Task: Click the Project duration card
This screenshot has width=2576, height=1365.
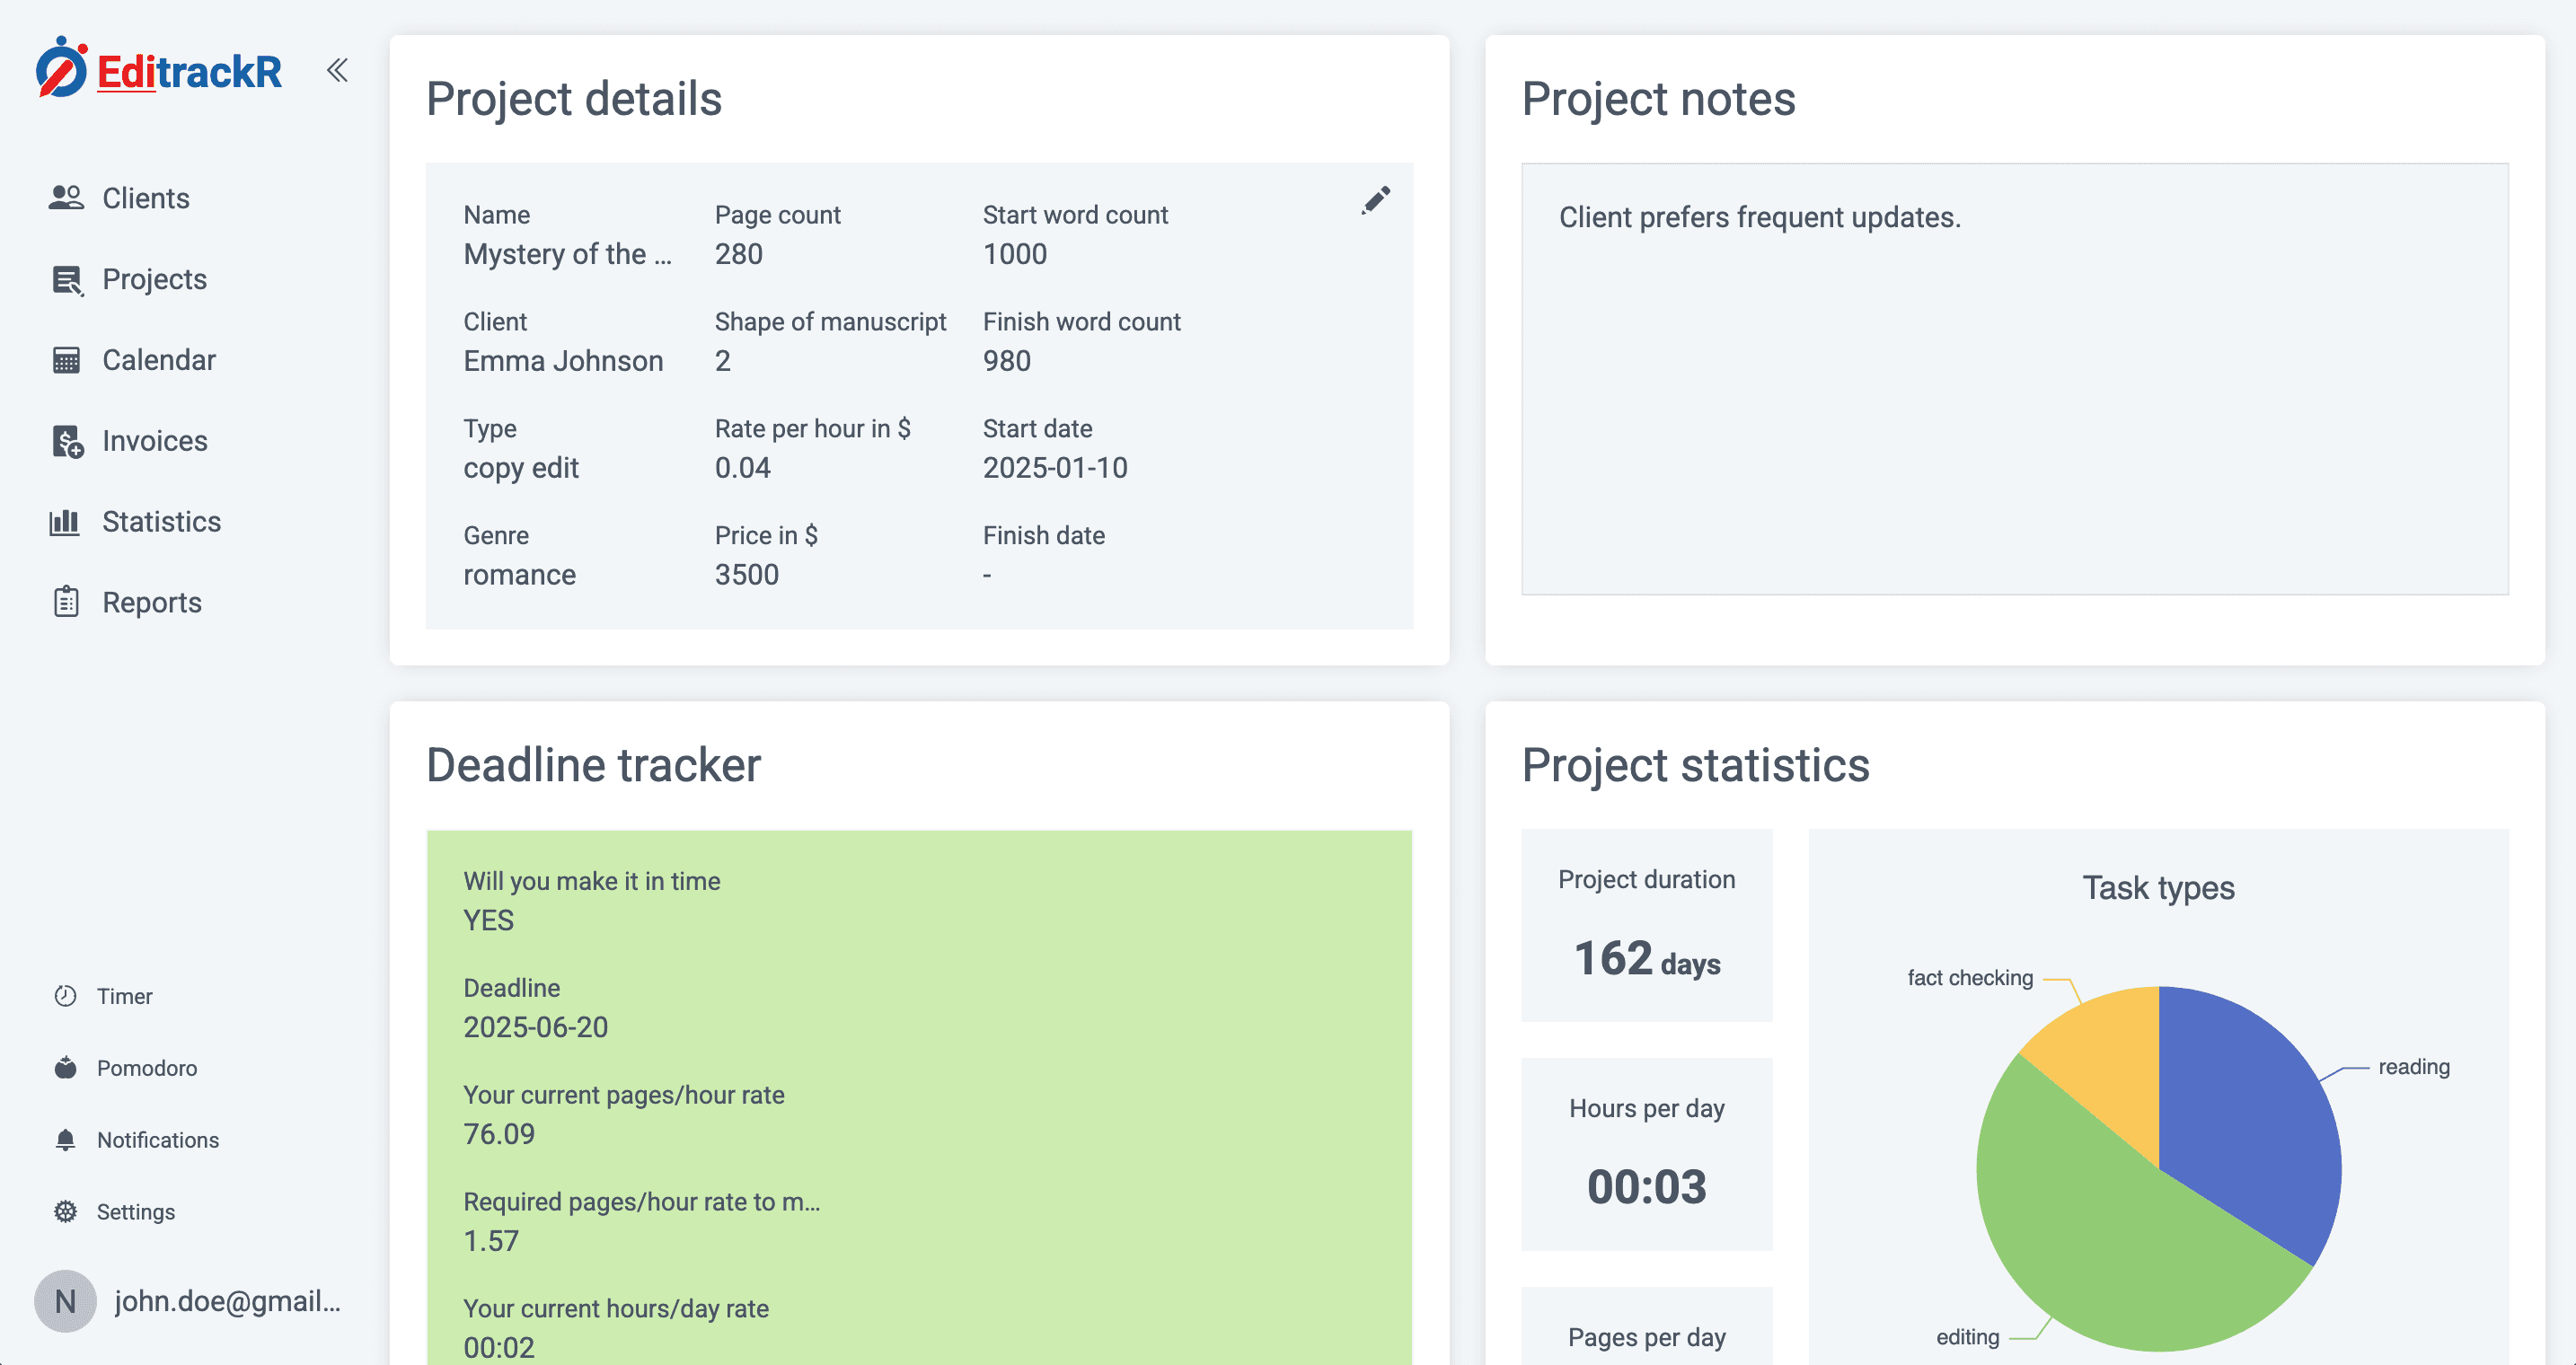Action: pos(1646,925)
